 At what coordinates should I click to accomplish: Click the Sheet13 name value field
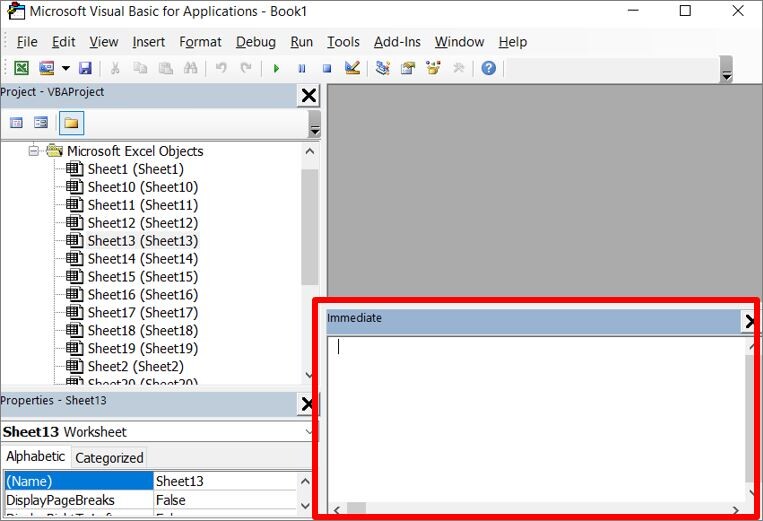(225, 481)
